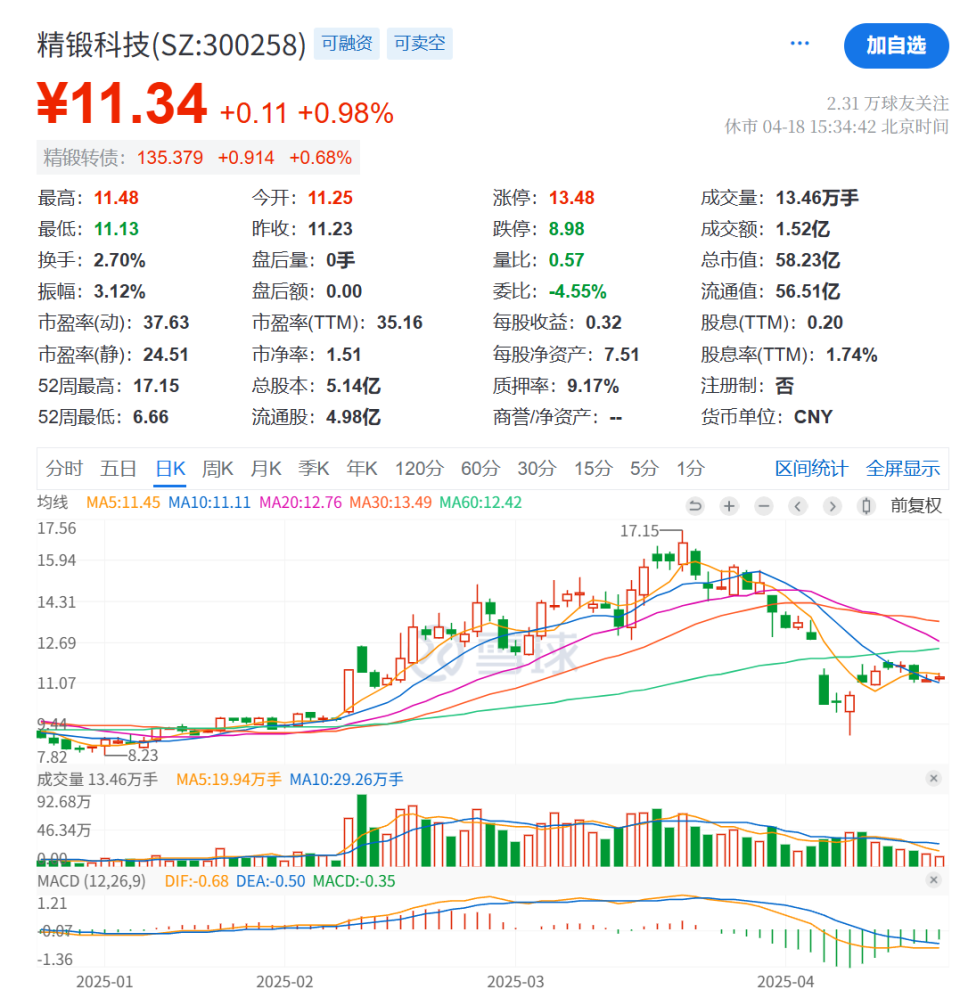
Task: Switch to the 60分 chart tab
Action: 480,468
